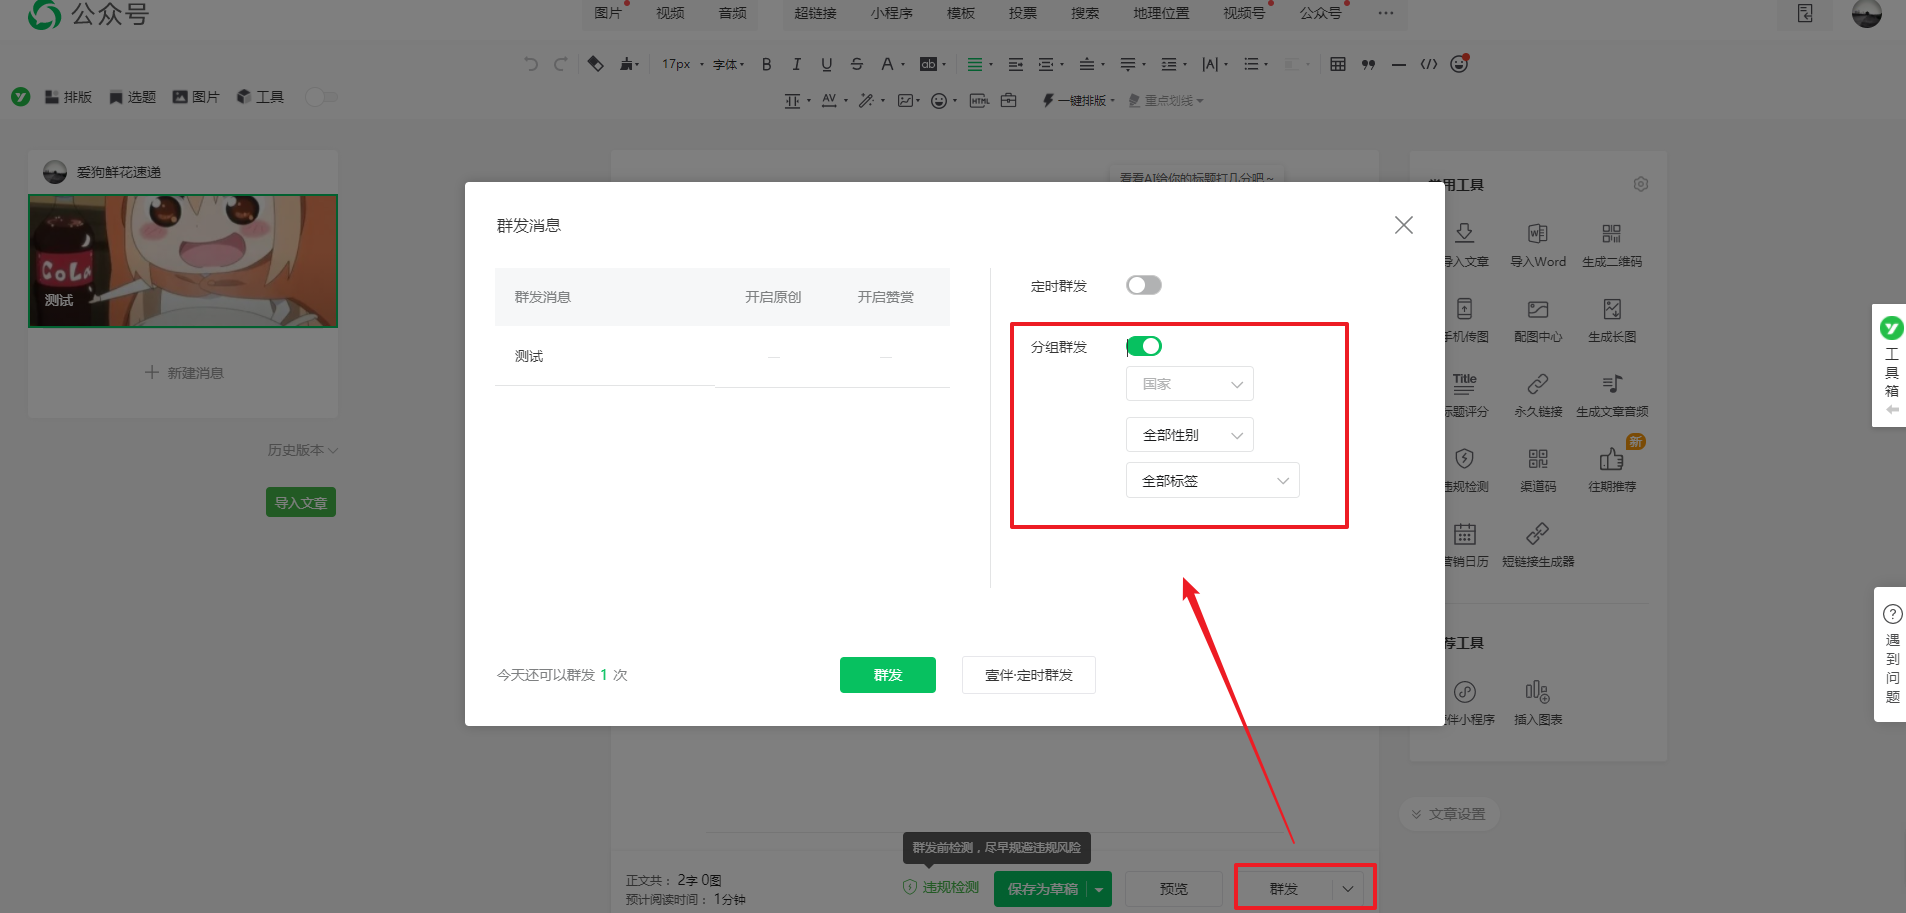This screenshot has width=1906, height=913.
Task: Click the format painter brush icon
Action: [x=628, y=64]
